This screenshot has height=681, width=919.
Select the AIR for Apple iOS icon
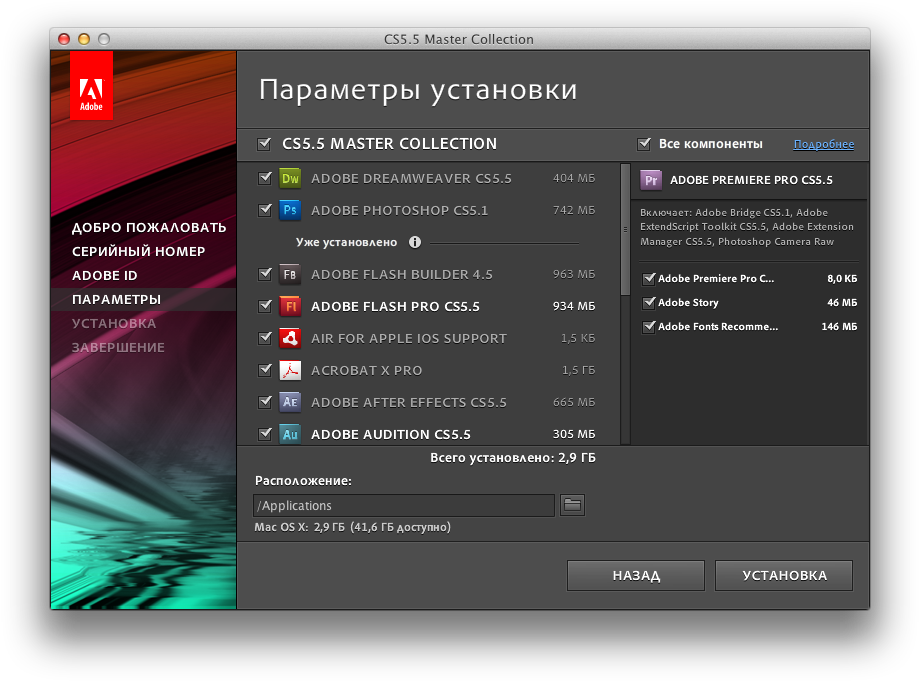click(x=291, y=338)
